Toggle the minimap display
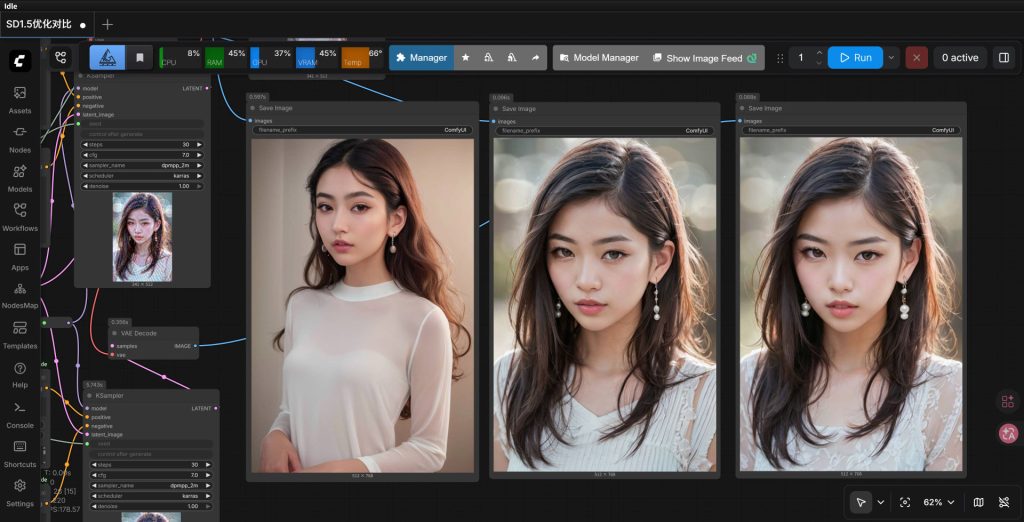The height and width of the screenshot is (522, 1024). pyautogui.click(x=978, y=502)
